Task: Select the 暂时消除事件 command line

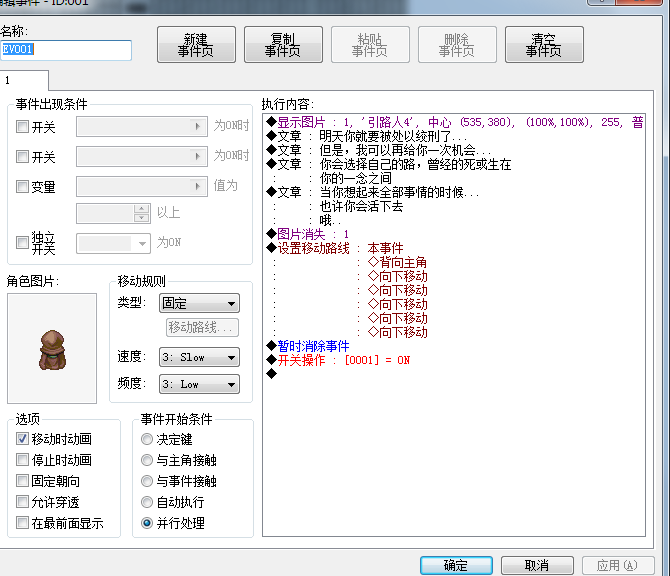Action: (308, 346)
